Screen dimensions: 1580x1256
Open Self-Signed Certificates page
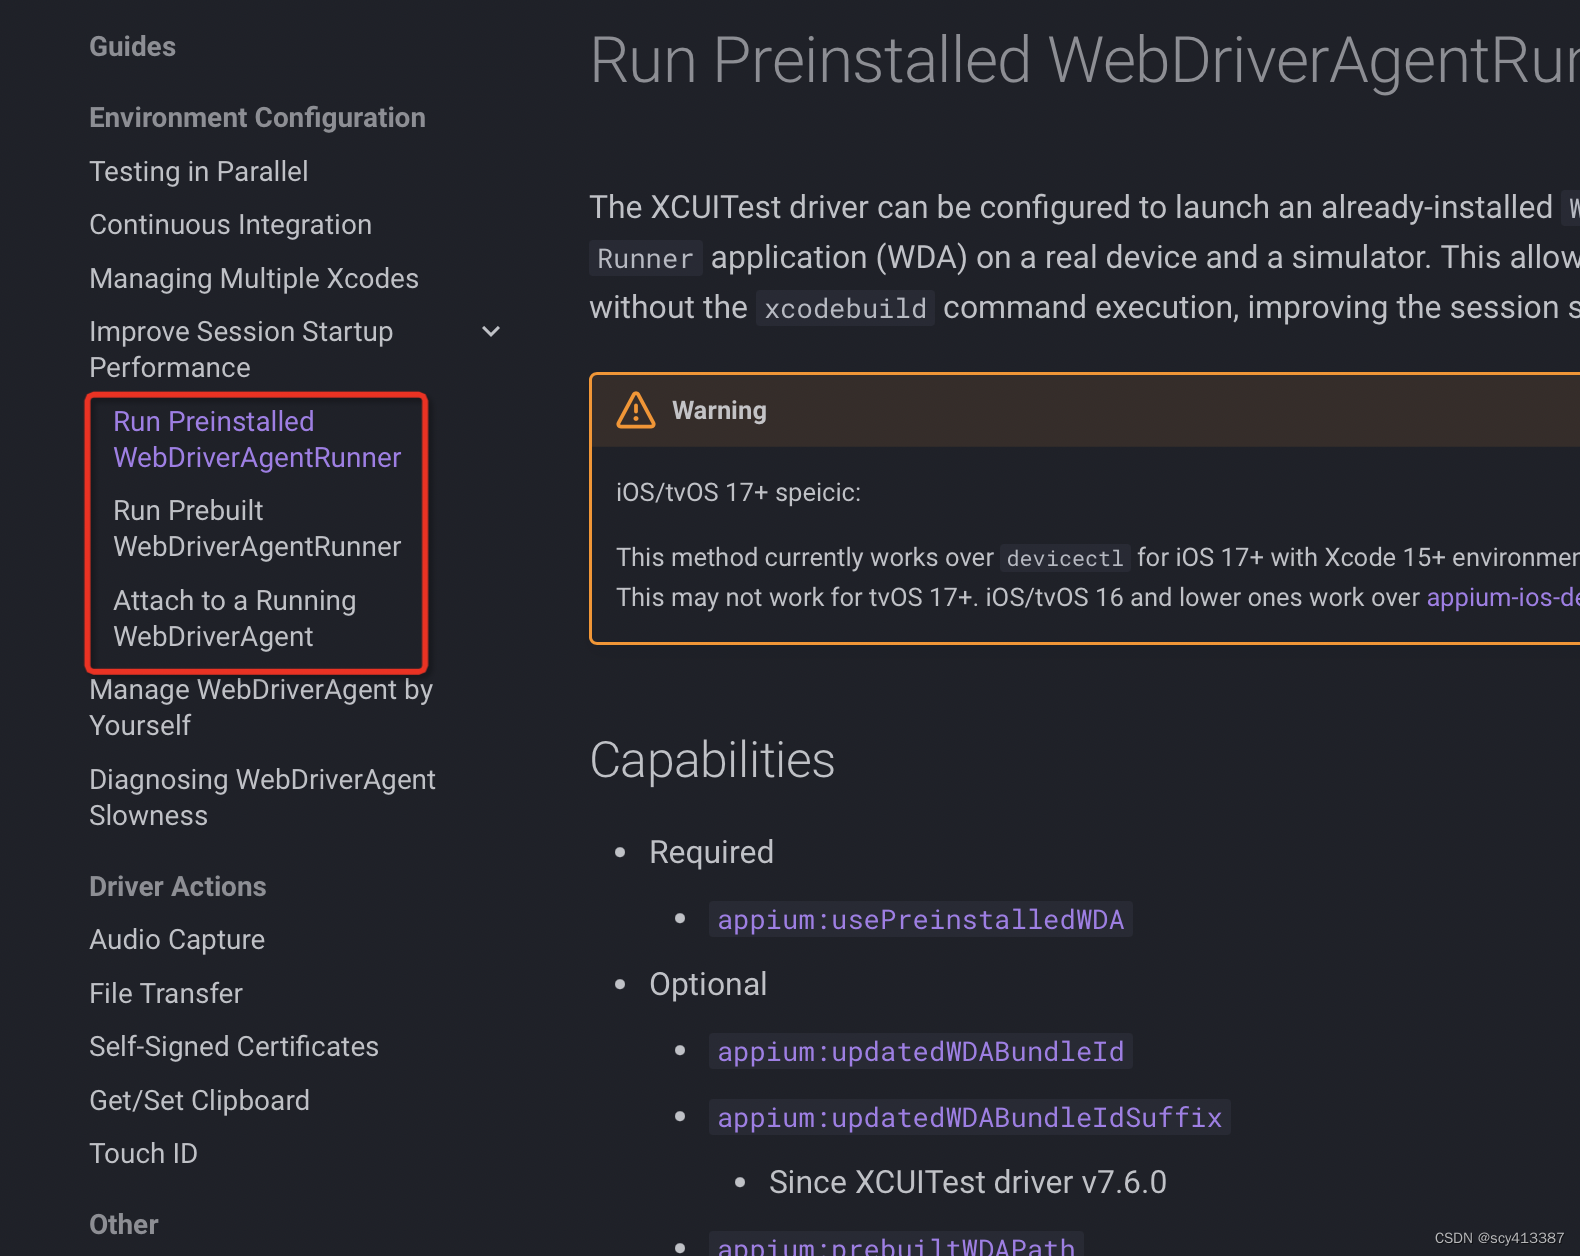coord(234,1047)
